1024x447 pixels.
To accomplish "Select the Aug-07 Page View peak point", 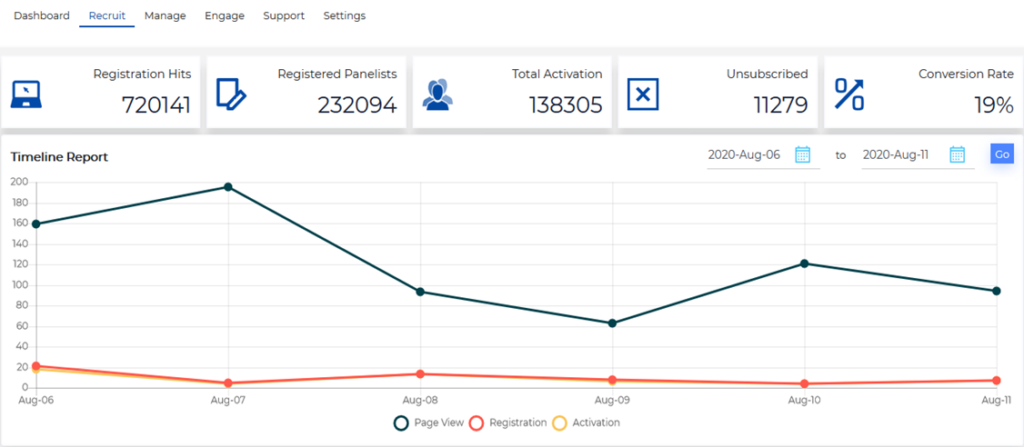I will pos(228,187).
